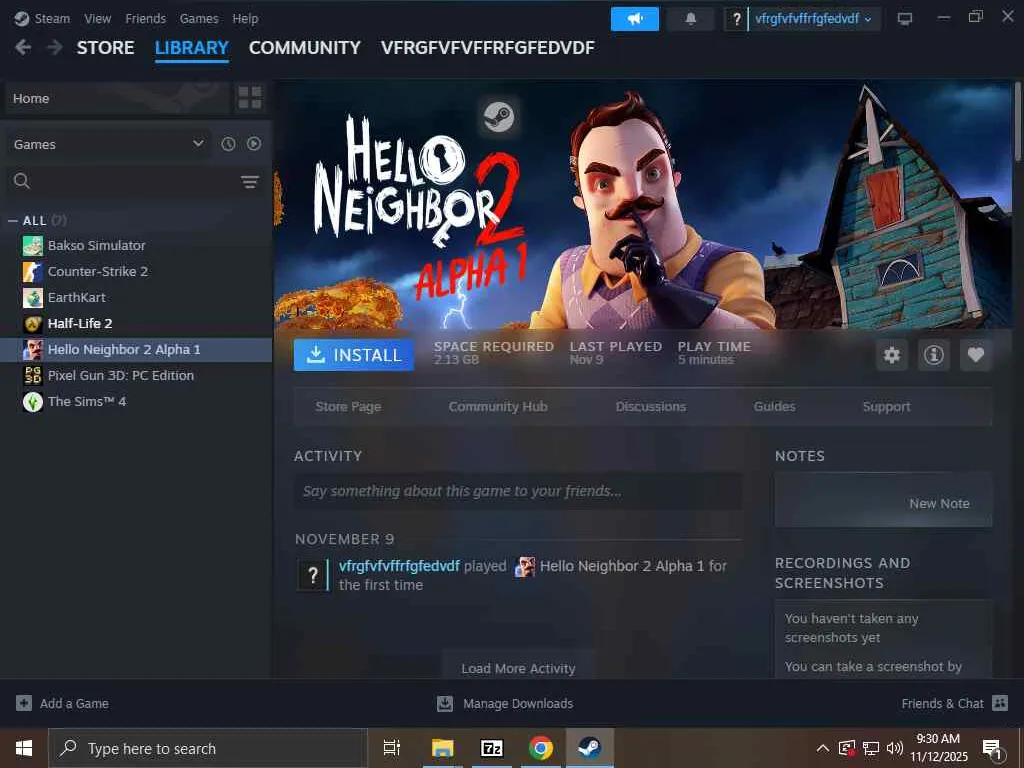The width and height of the screenshot is (1024, 768).
Task: Open File Explorer from taskbar
Action: [443, 748]
